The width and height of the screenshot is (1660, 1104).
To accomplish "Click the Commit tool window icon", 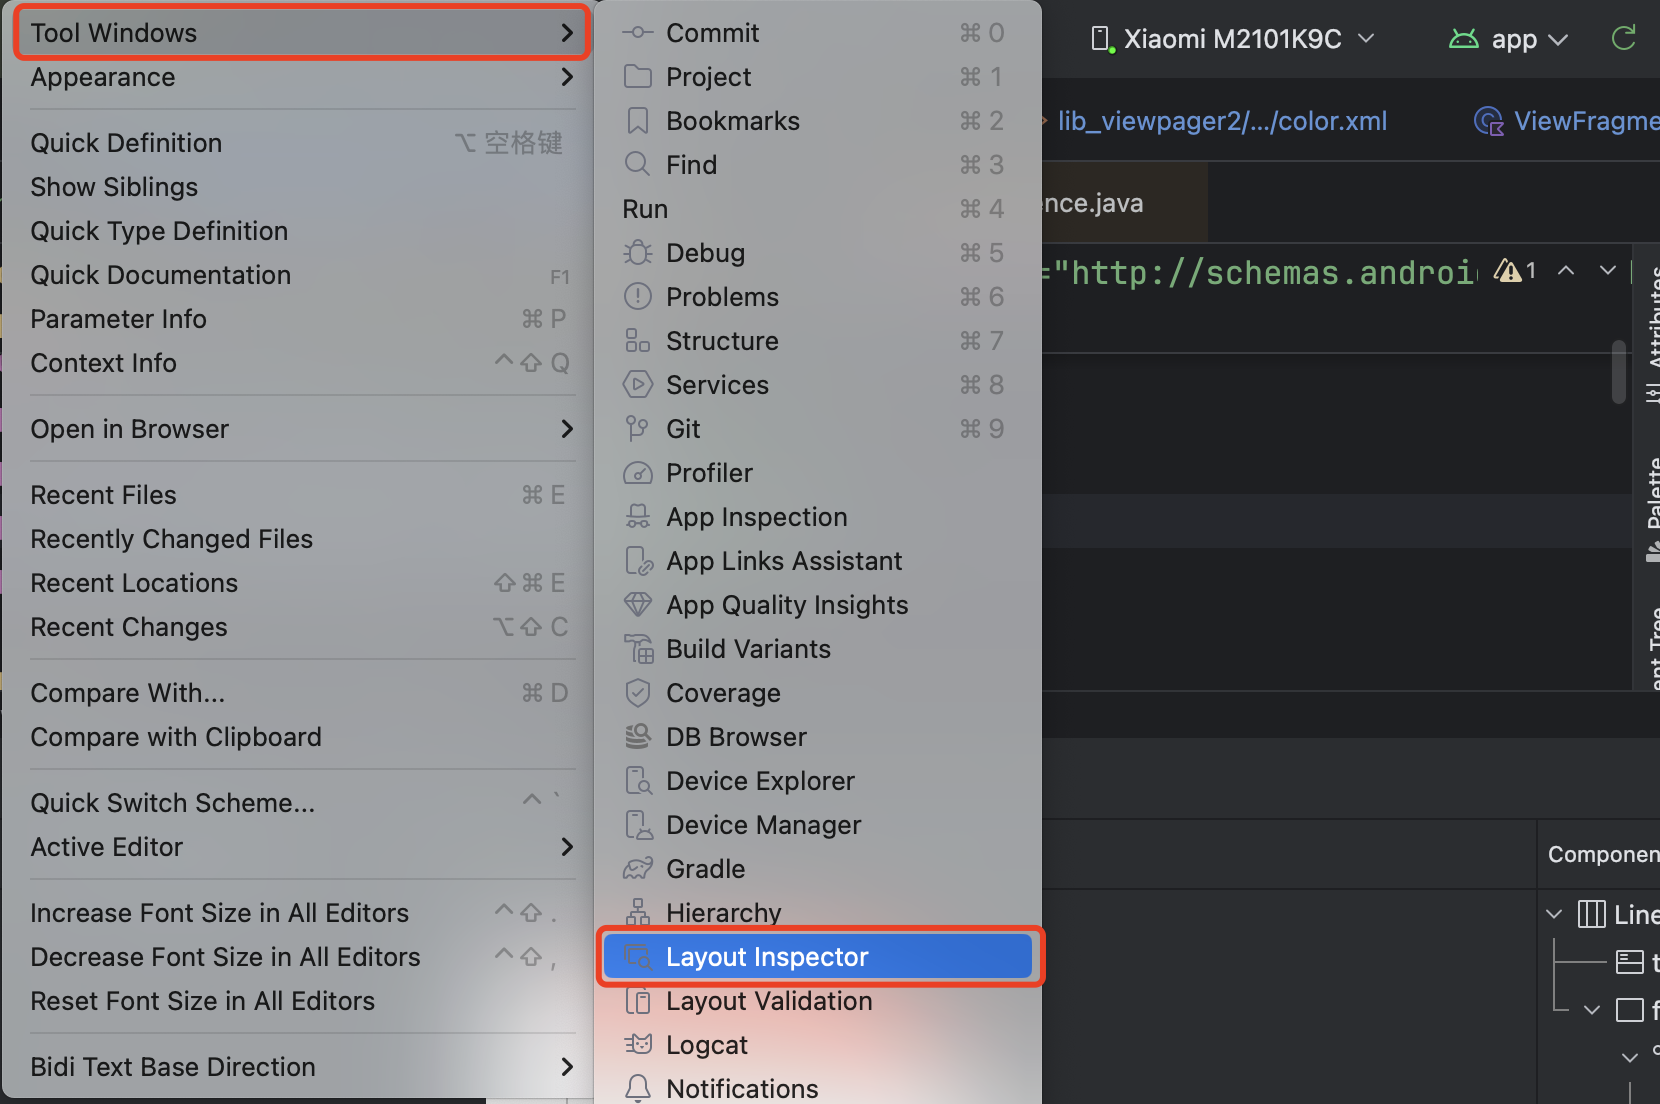I will pyautogui.click(x=637, y=33).
